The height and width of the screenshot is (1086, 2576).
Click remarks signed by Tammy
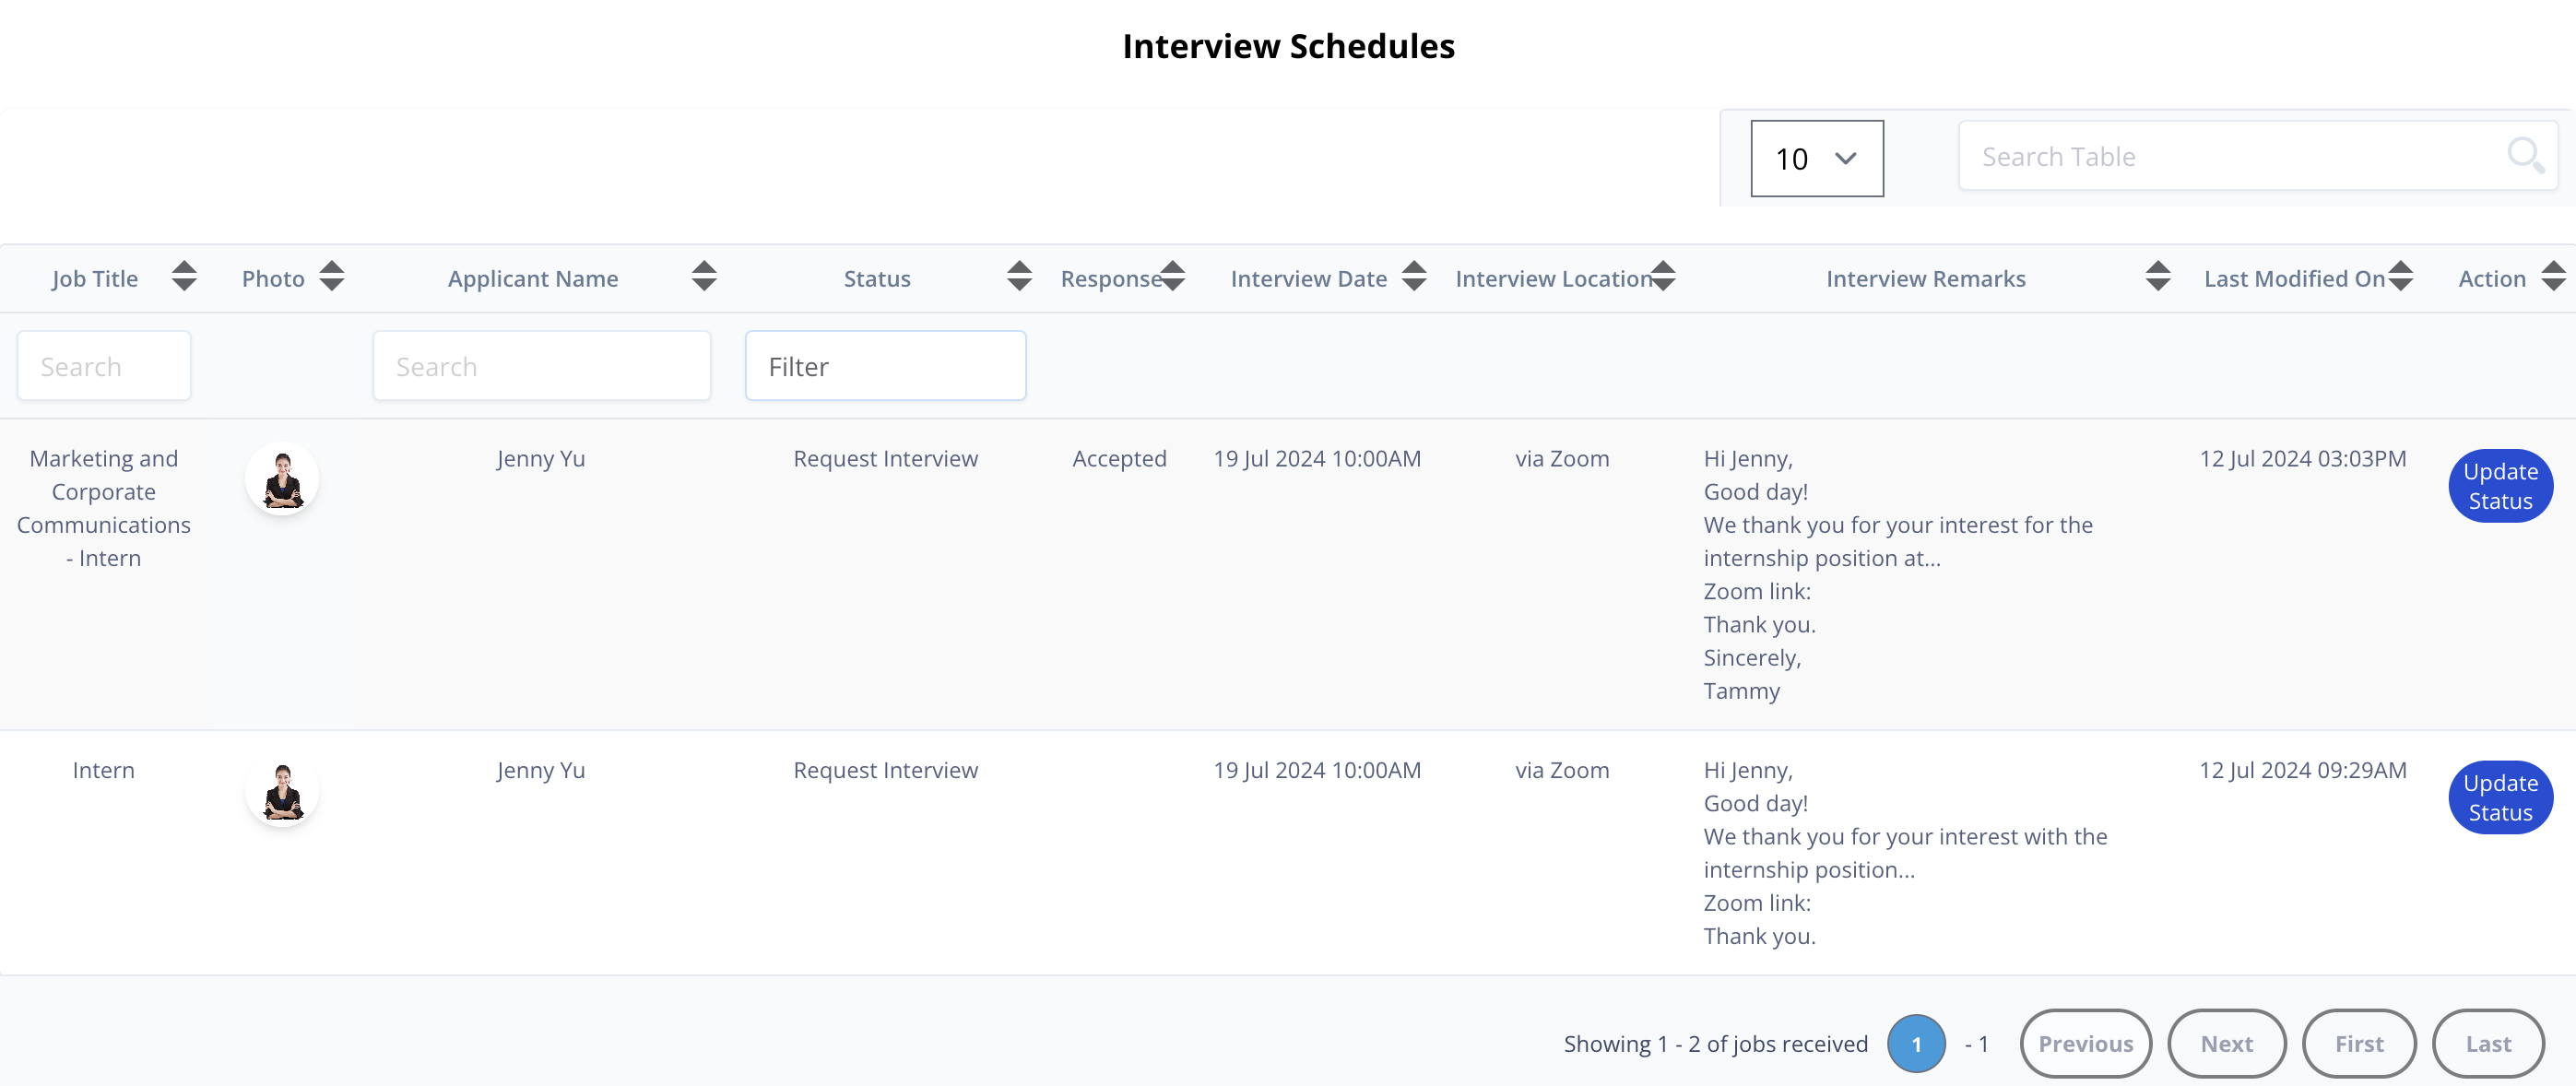click(x=1898, y=574)
